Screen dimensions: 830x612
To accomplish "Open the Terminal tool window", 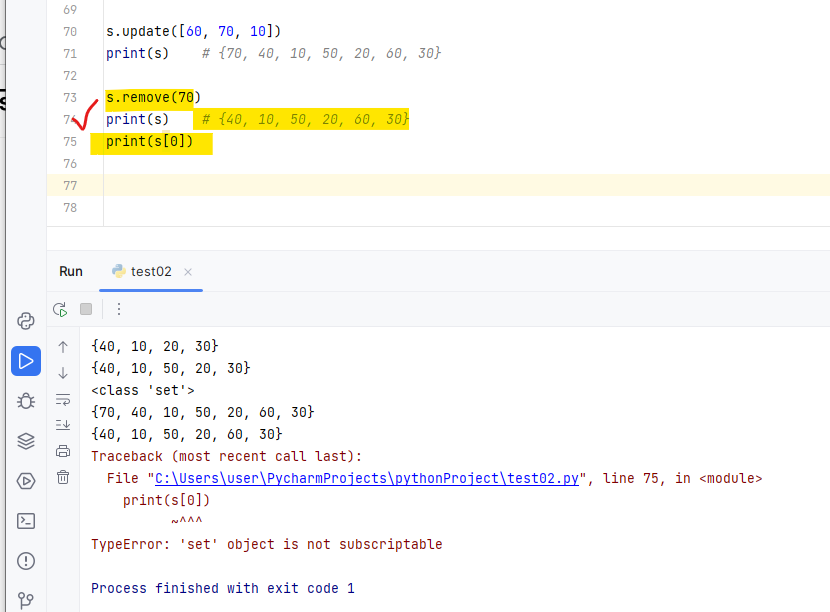I will coord(25,521).
